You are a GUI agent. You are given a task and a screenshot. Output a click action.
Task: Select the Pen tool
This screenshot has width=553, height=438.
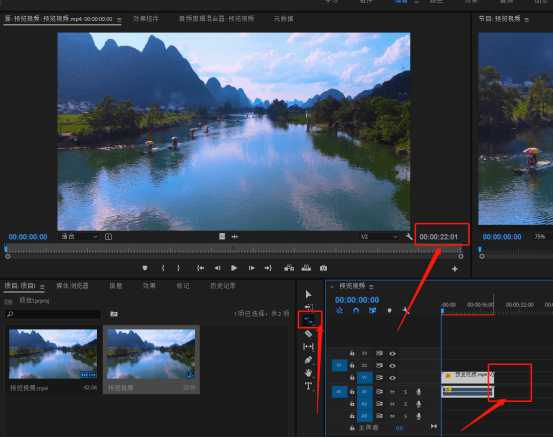click(308, 360)
